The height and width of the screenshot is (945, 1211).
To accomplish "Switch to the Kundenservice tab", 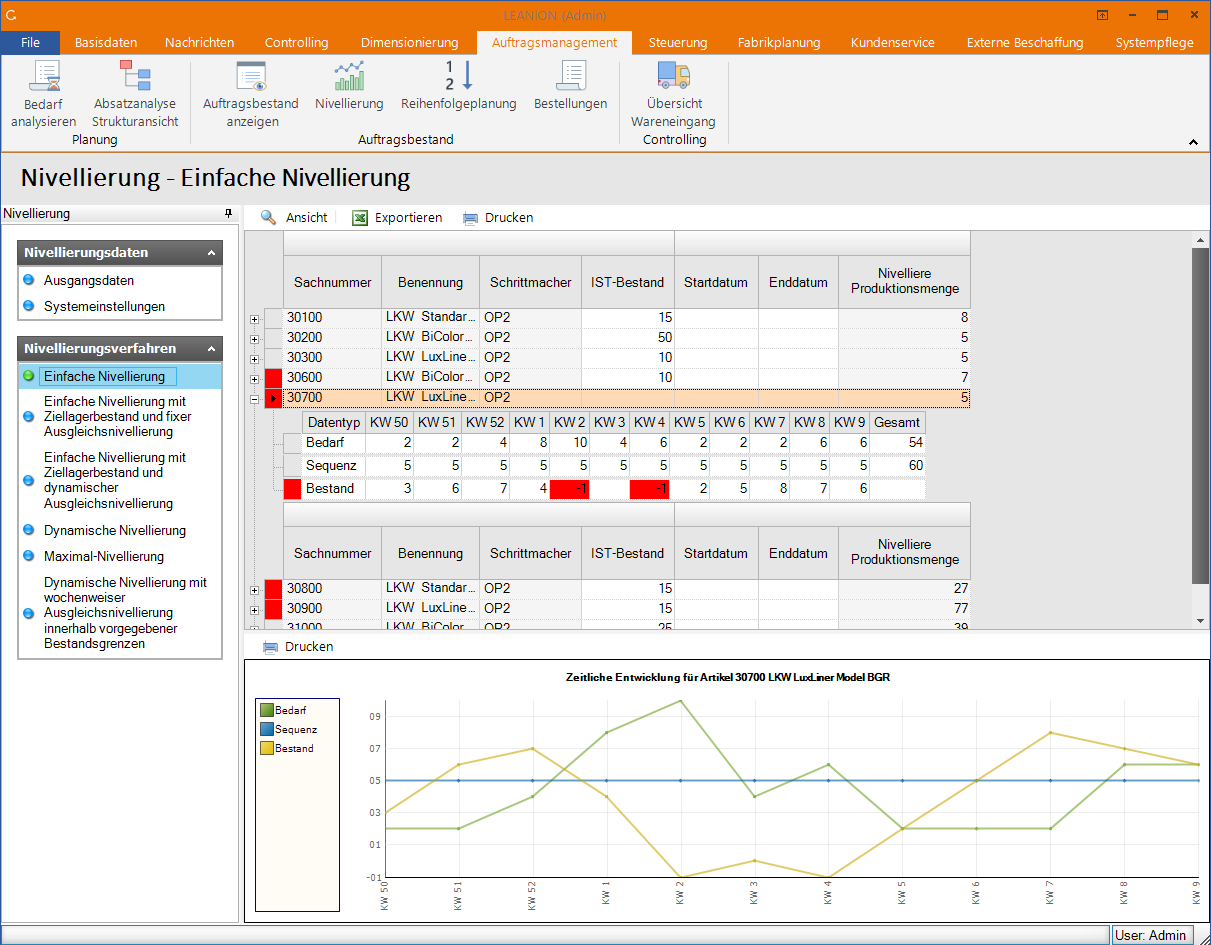I will 892,42.
